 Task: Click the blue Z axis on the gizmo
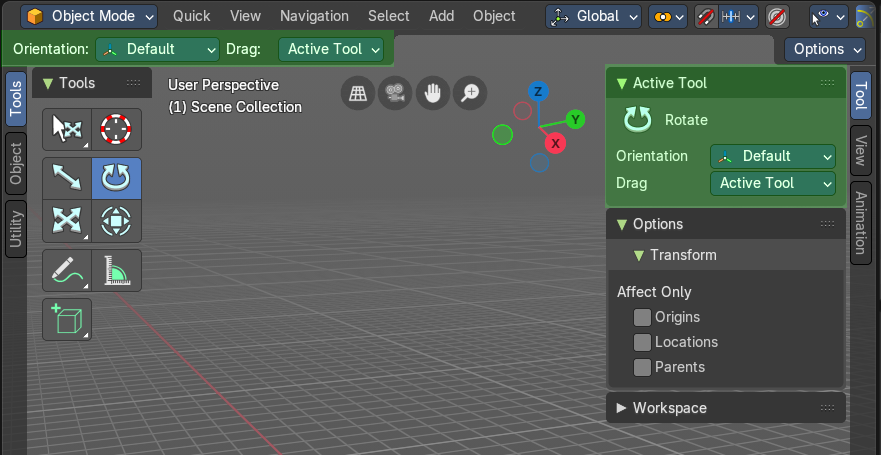(538, 92)
